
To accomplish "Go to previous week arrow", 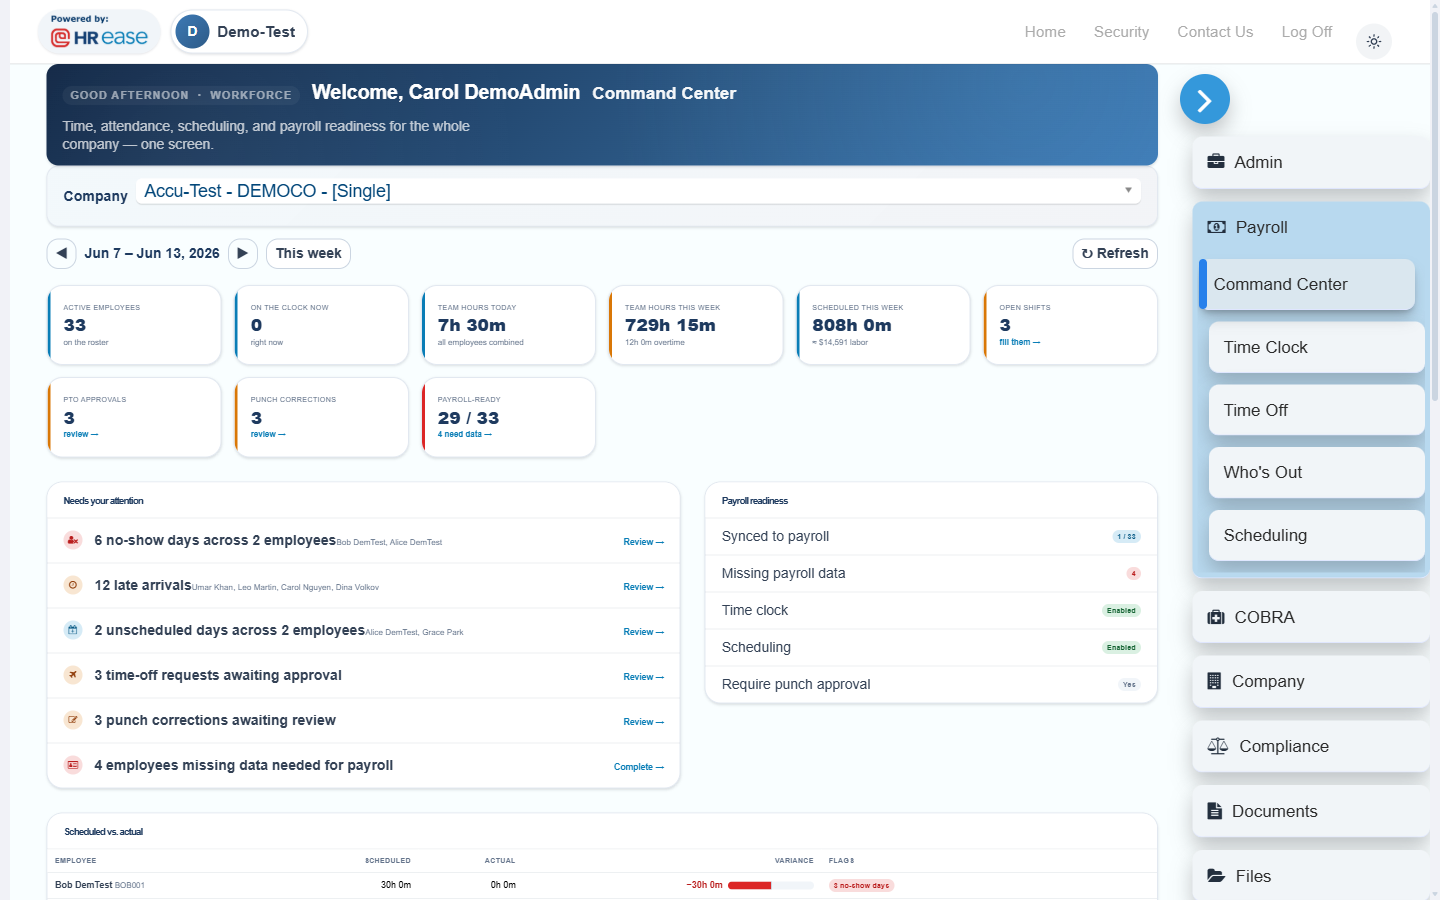I will 62,253.
